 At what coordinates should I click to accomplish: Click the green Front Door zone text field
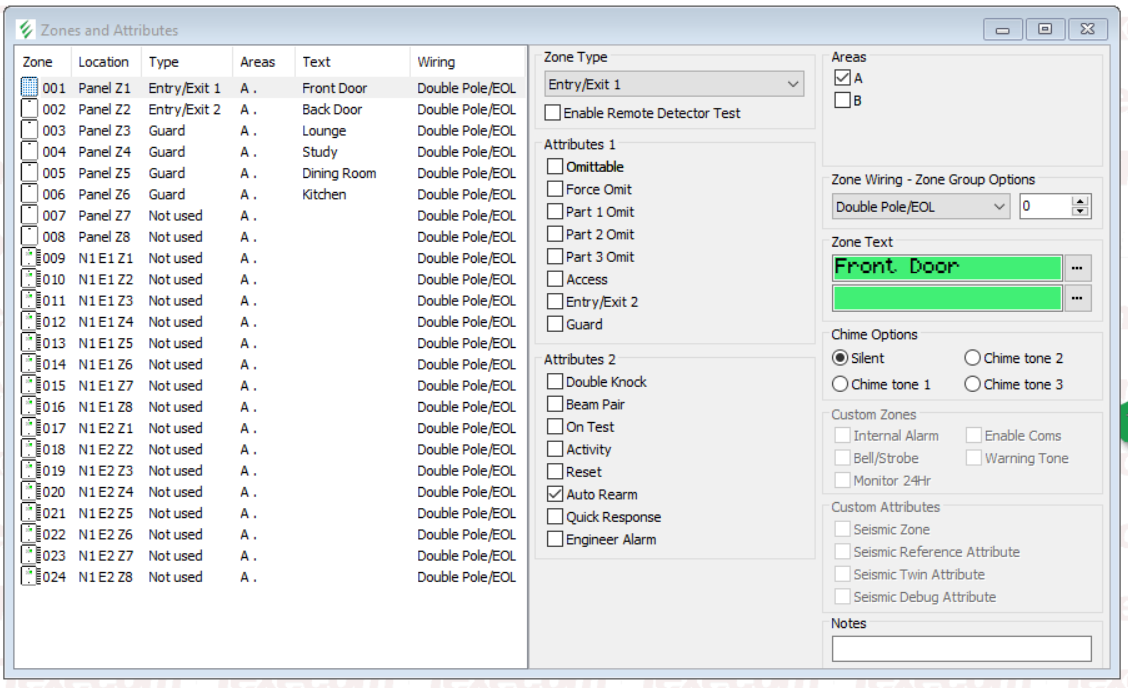click(x=946, y=267)
